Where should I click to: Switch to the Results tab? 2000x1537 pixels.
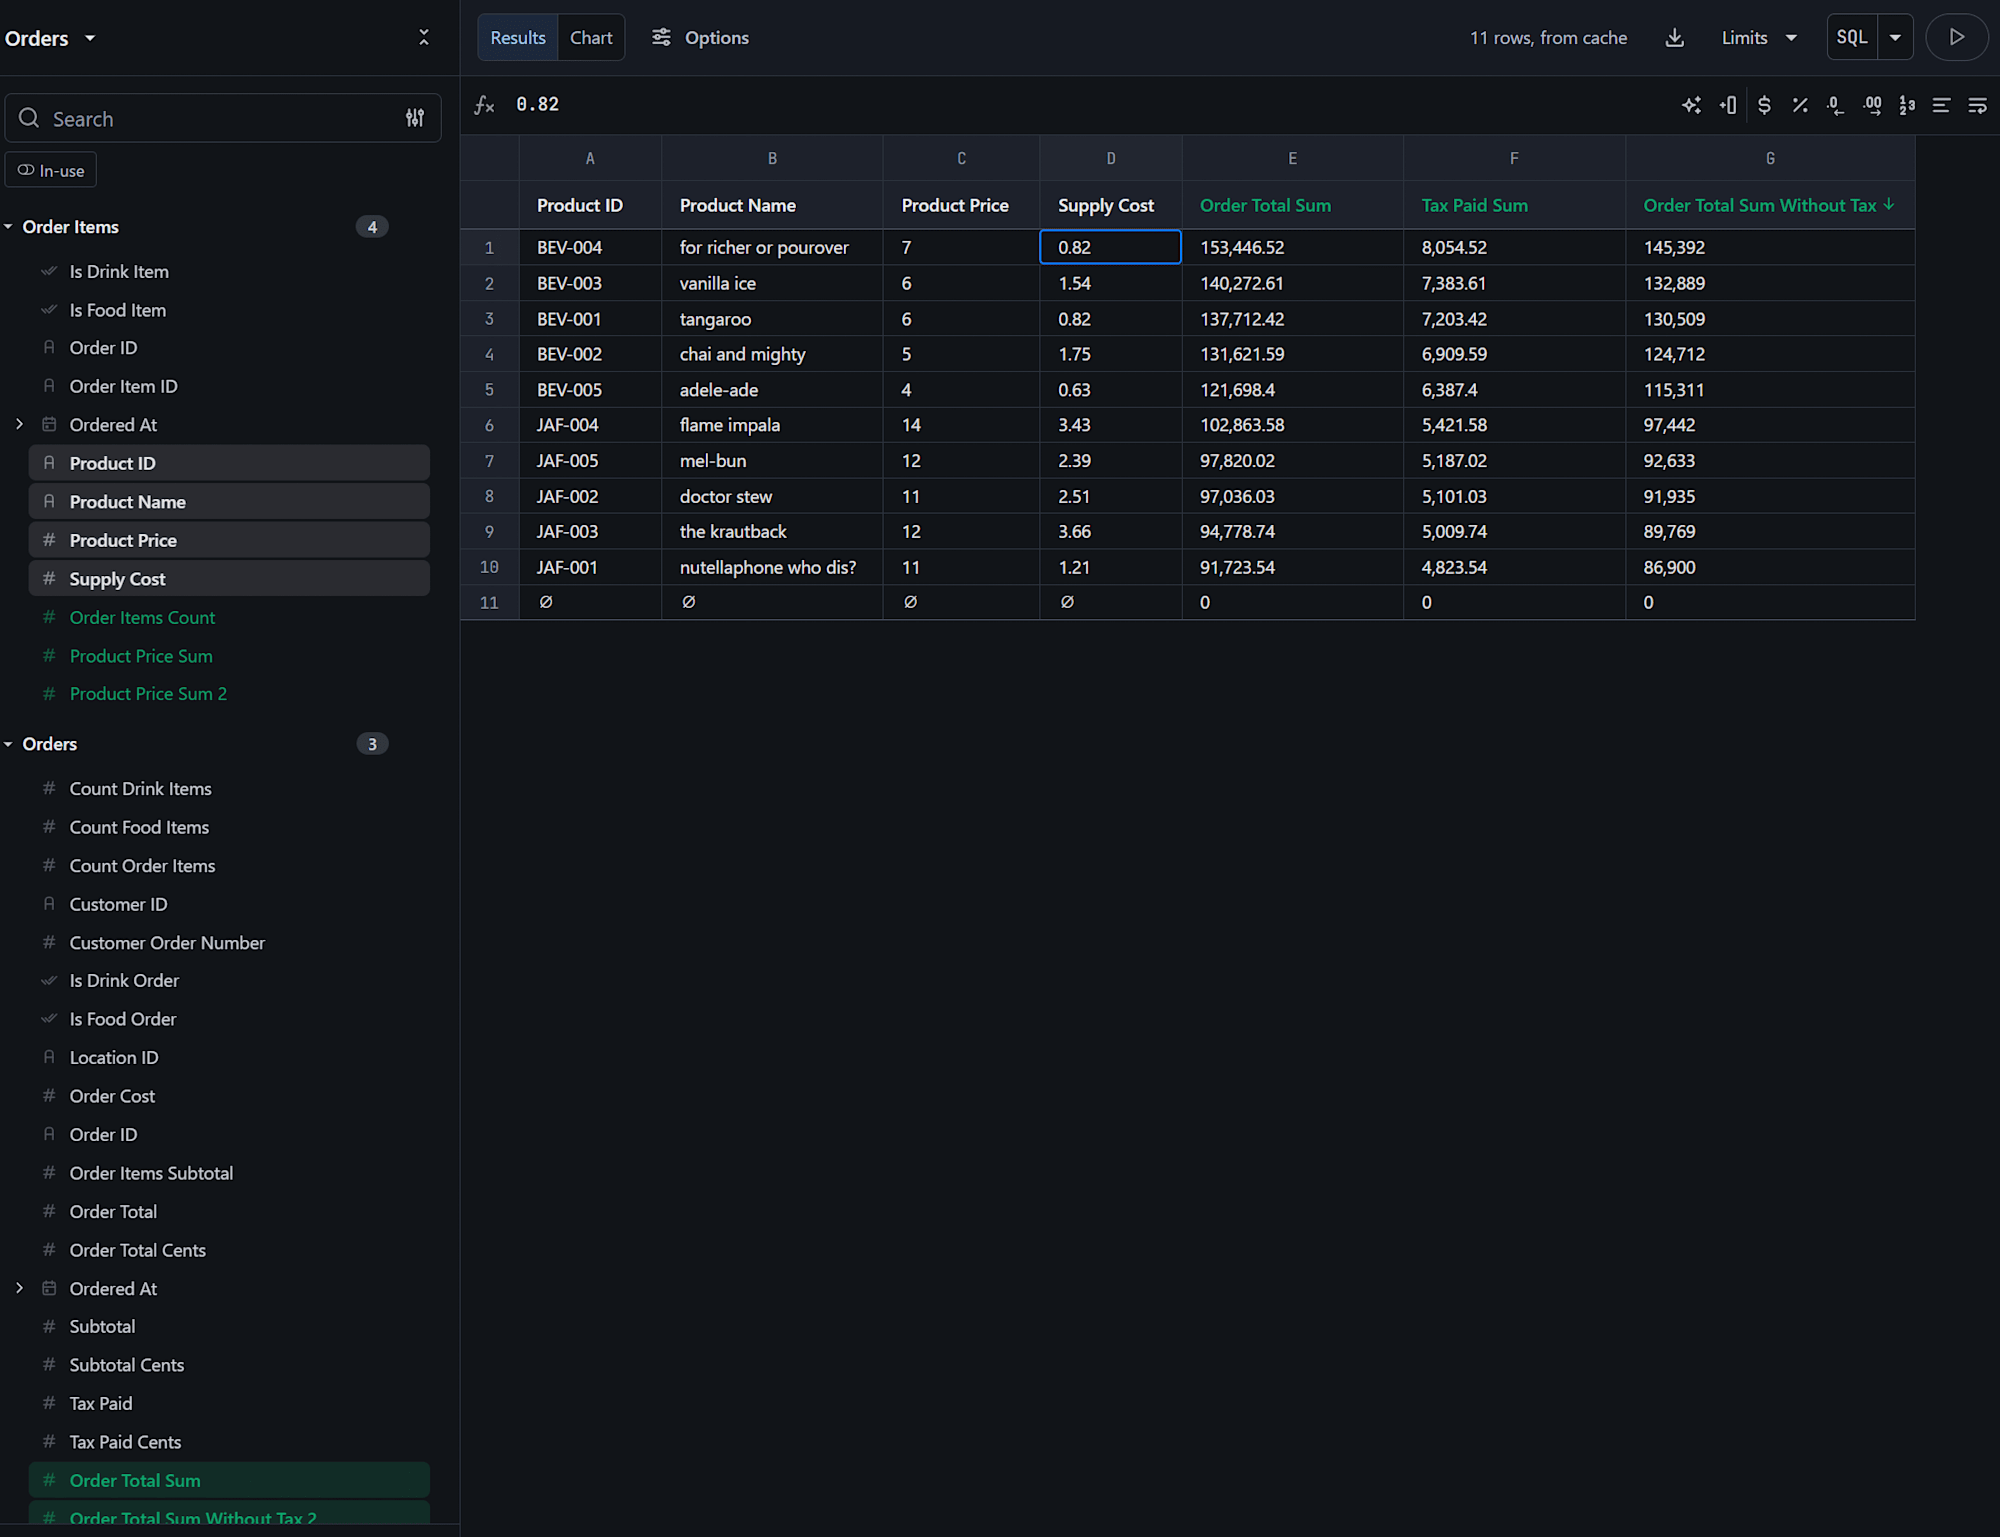coord(518,37)
